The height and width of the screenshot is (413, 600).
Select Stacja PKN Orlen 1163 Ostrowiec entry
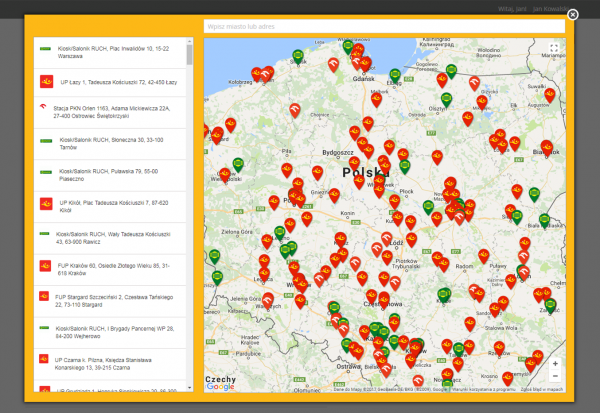click(112, 110)
